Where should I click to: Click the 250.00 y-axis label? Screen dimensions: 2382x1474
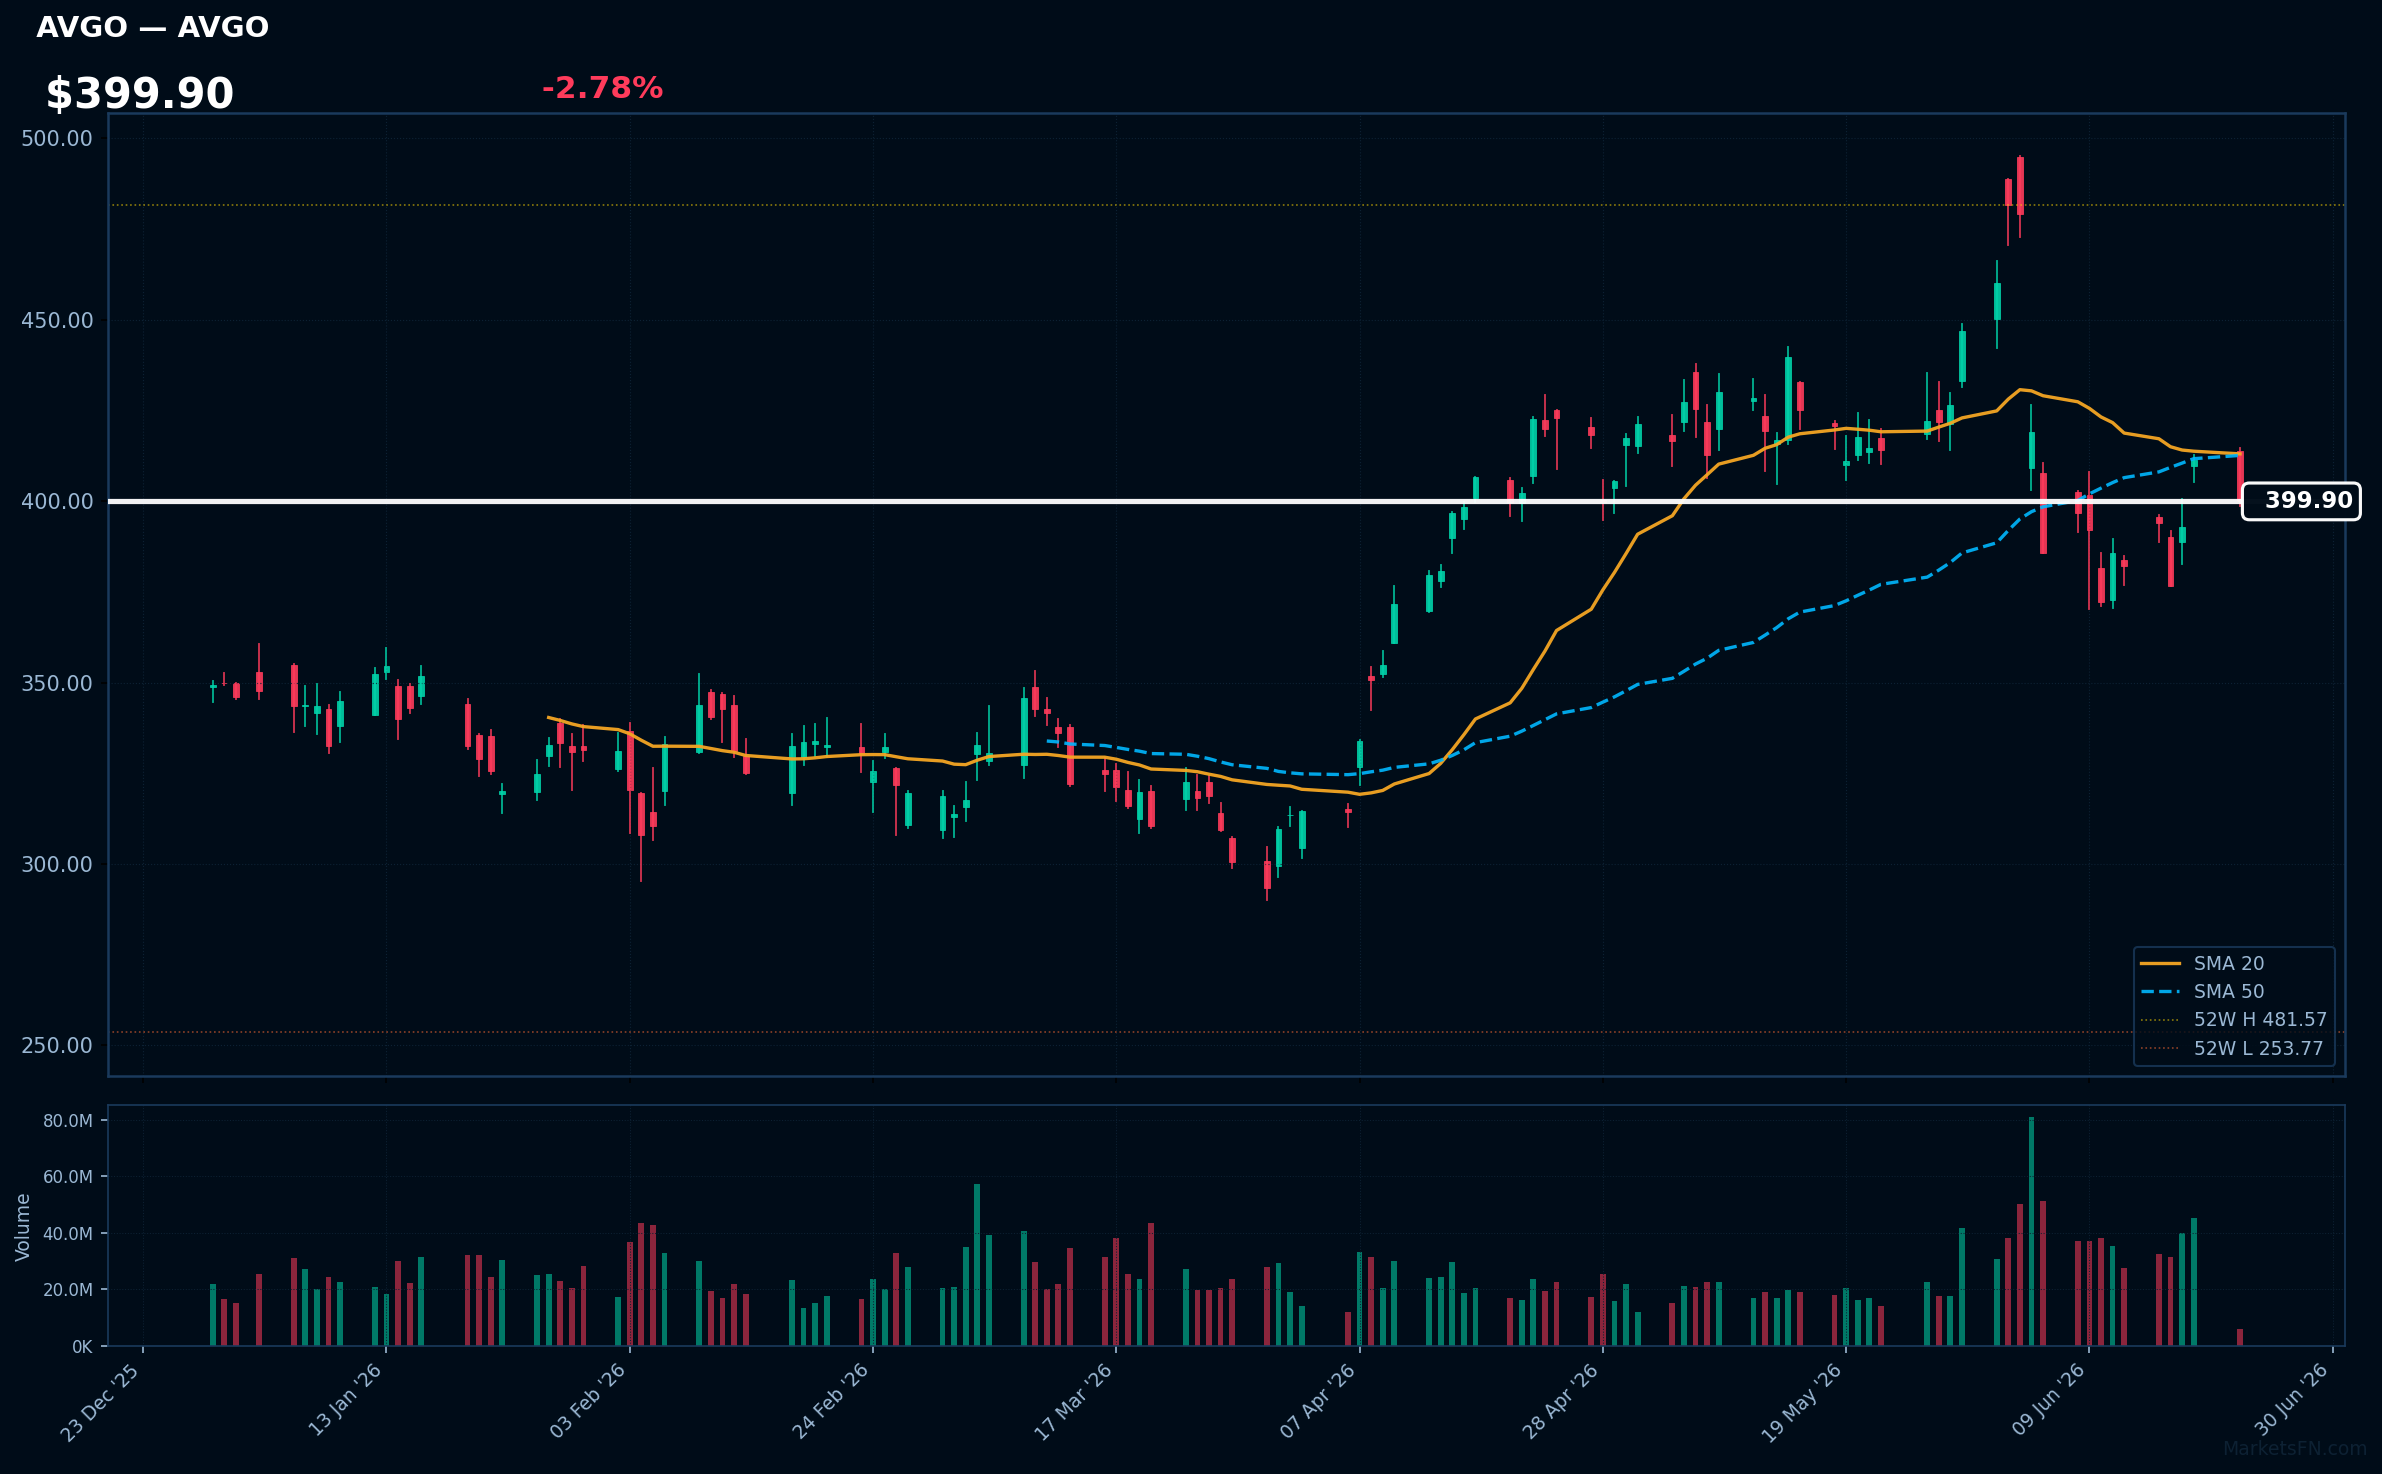(57, 1046)
